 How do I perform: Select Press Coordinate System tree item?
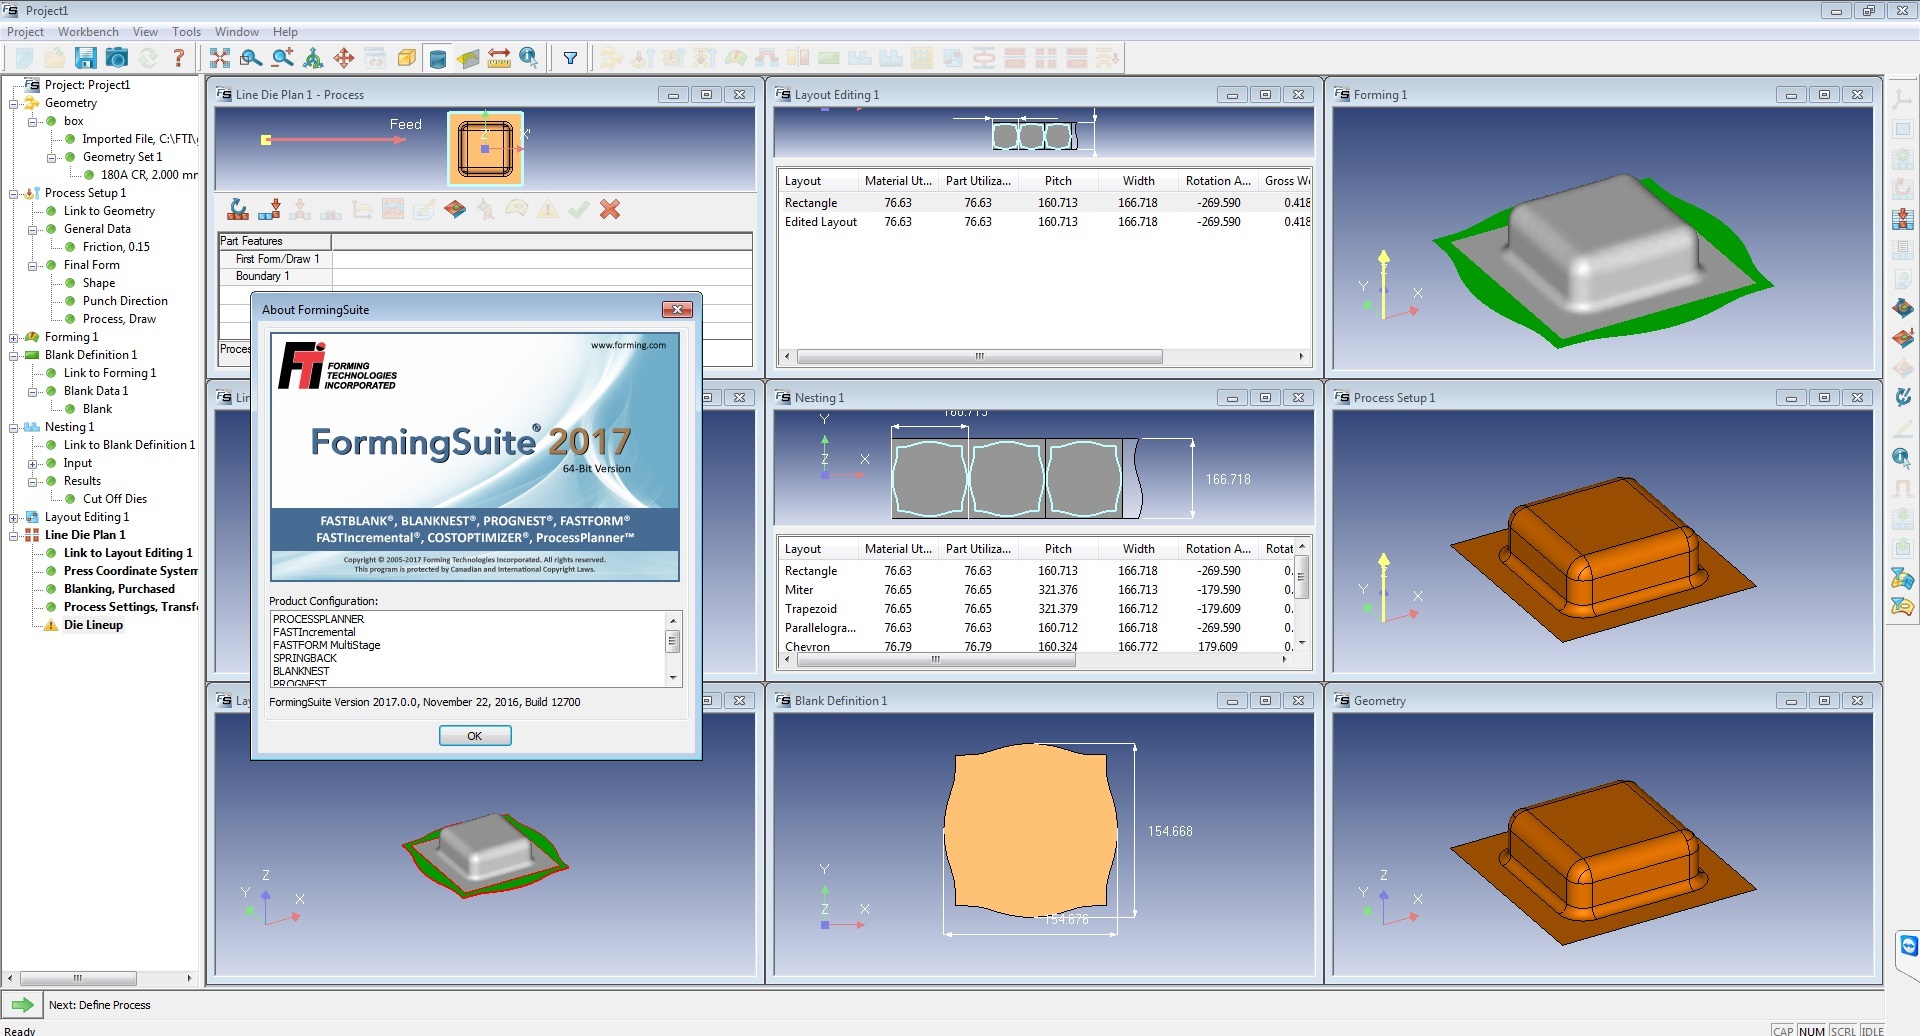[131, 571]
